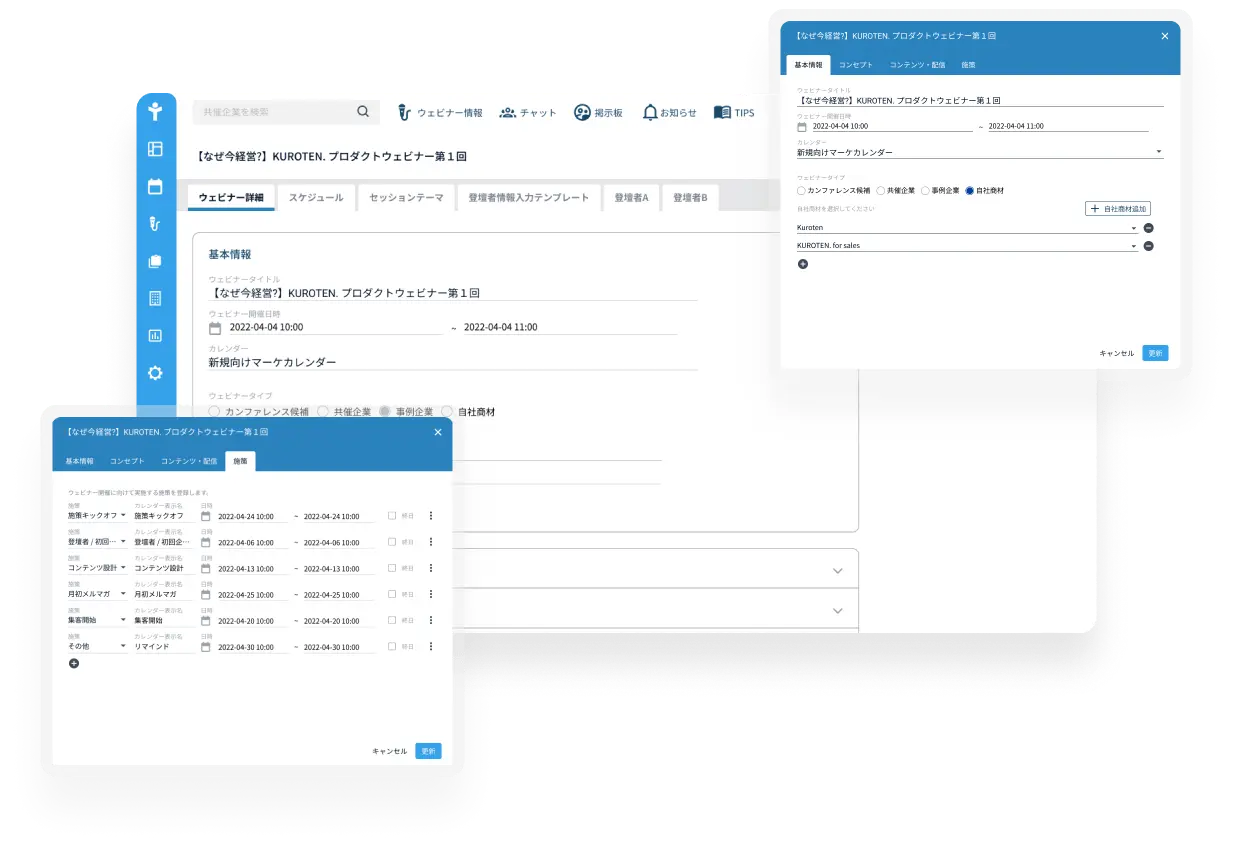Open more options for 施策キックオフ row
Screen dimensions: 1233x848
[x=431, y=516]
